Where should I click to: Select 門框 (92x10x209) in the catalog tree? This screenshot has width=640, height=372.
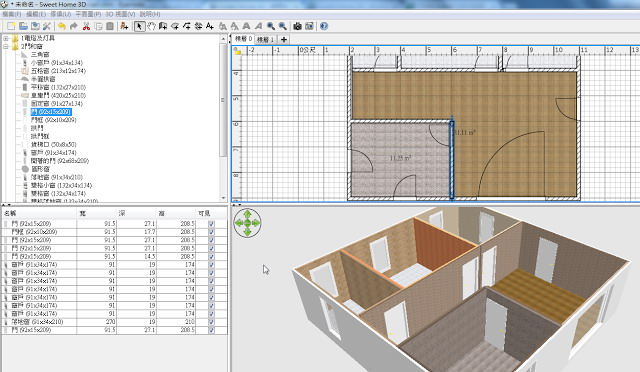(53, 120)
